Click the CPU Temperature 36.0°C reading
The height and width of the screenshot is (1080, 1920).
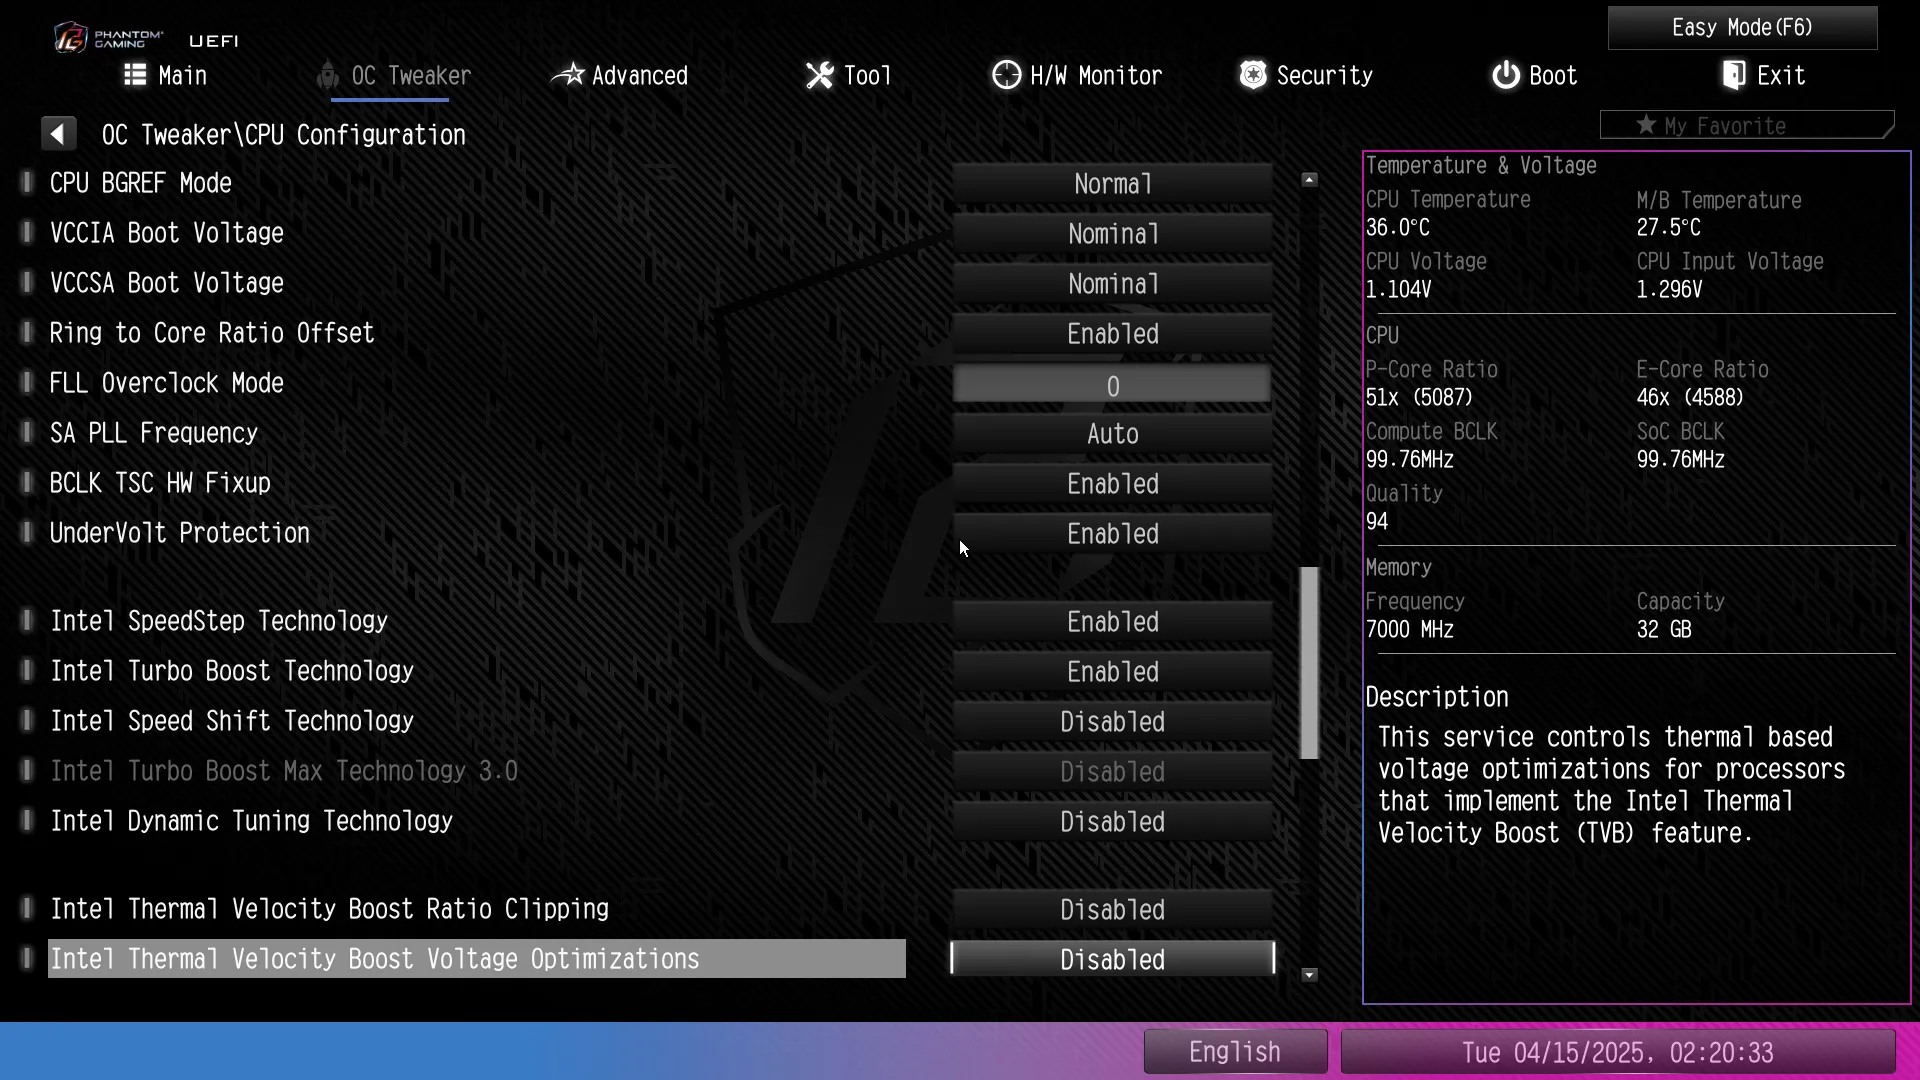point(1398,228)
